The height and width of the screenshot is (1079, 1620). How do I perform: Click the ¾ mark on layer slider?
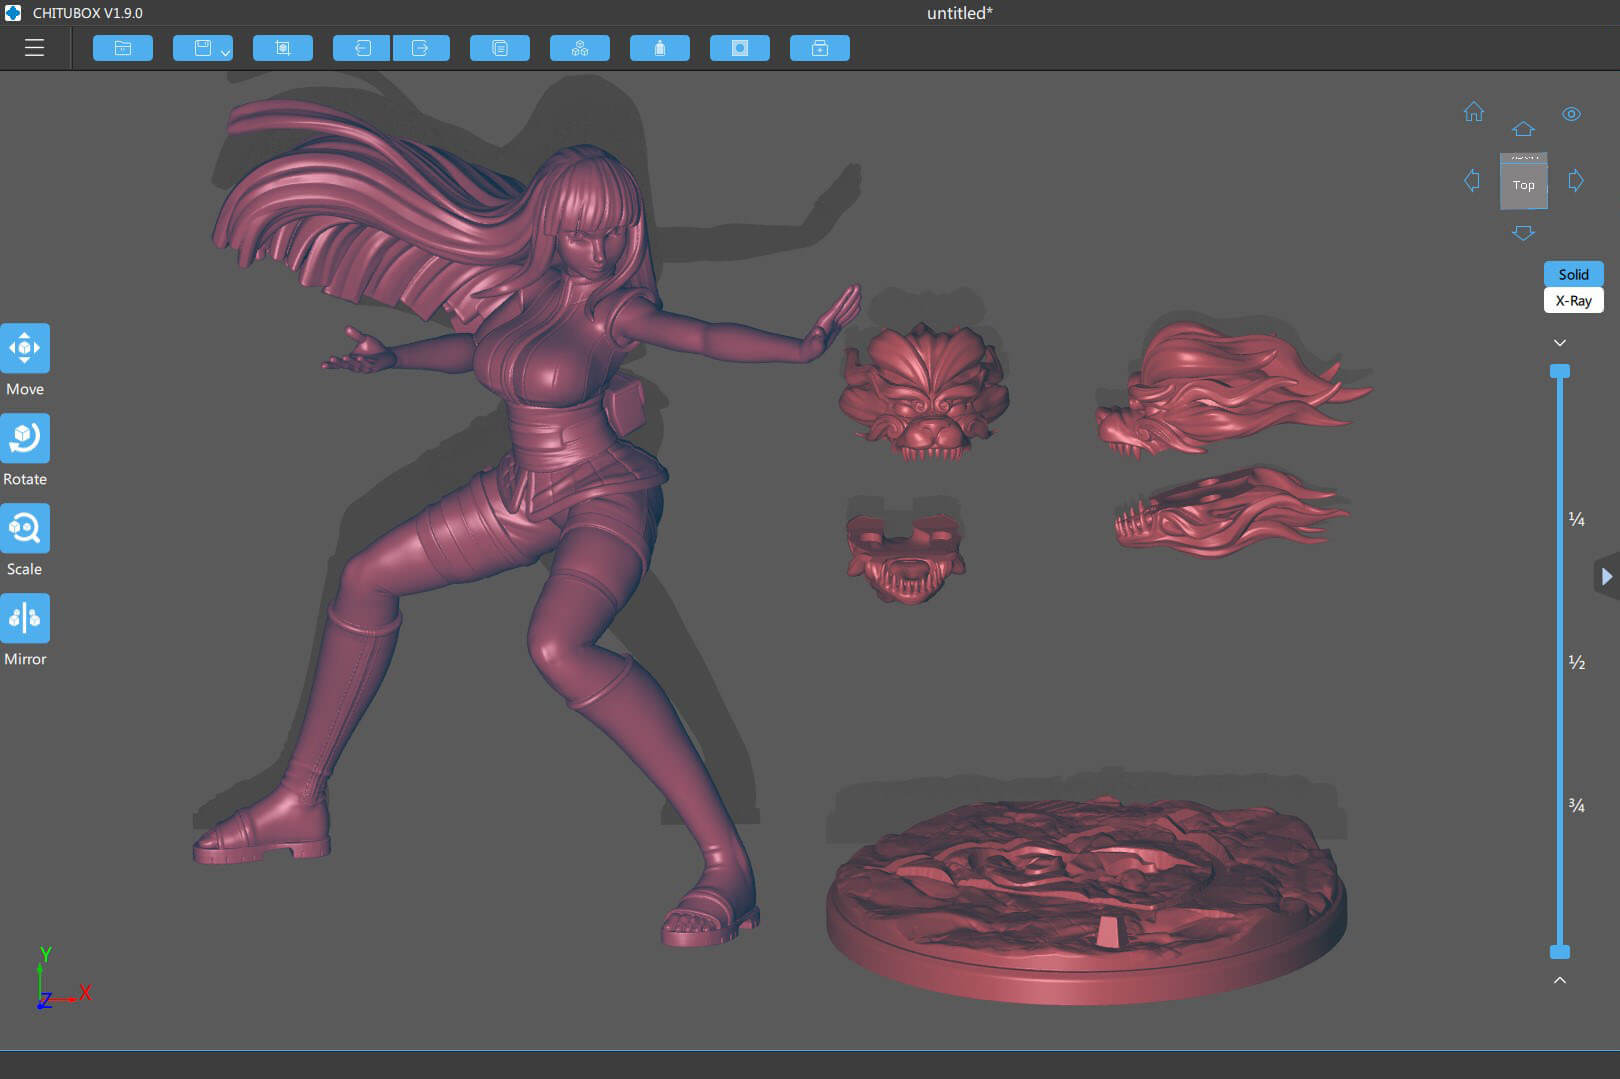(1576, 805)
